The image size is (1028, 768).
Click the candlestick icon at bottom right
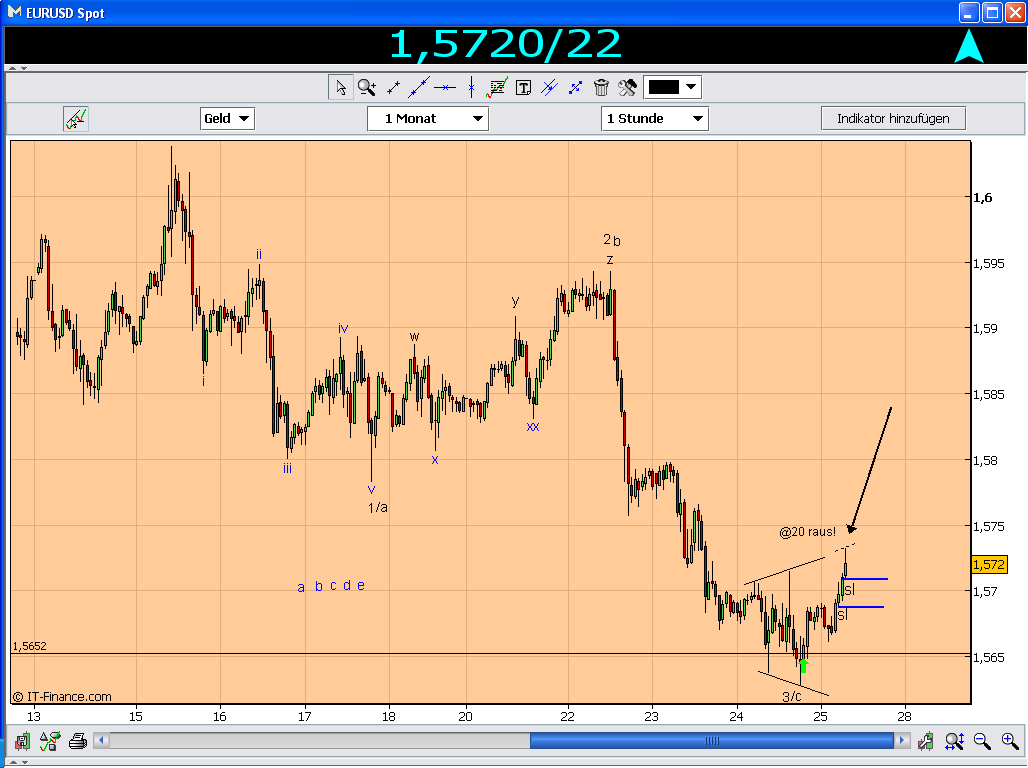pos(926,741)
